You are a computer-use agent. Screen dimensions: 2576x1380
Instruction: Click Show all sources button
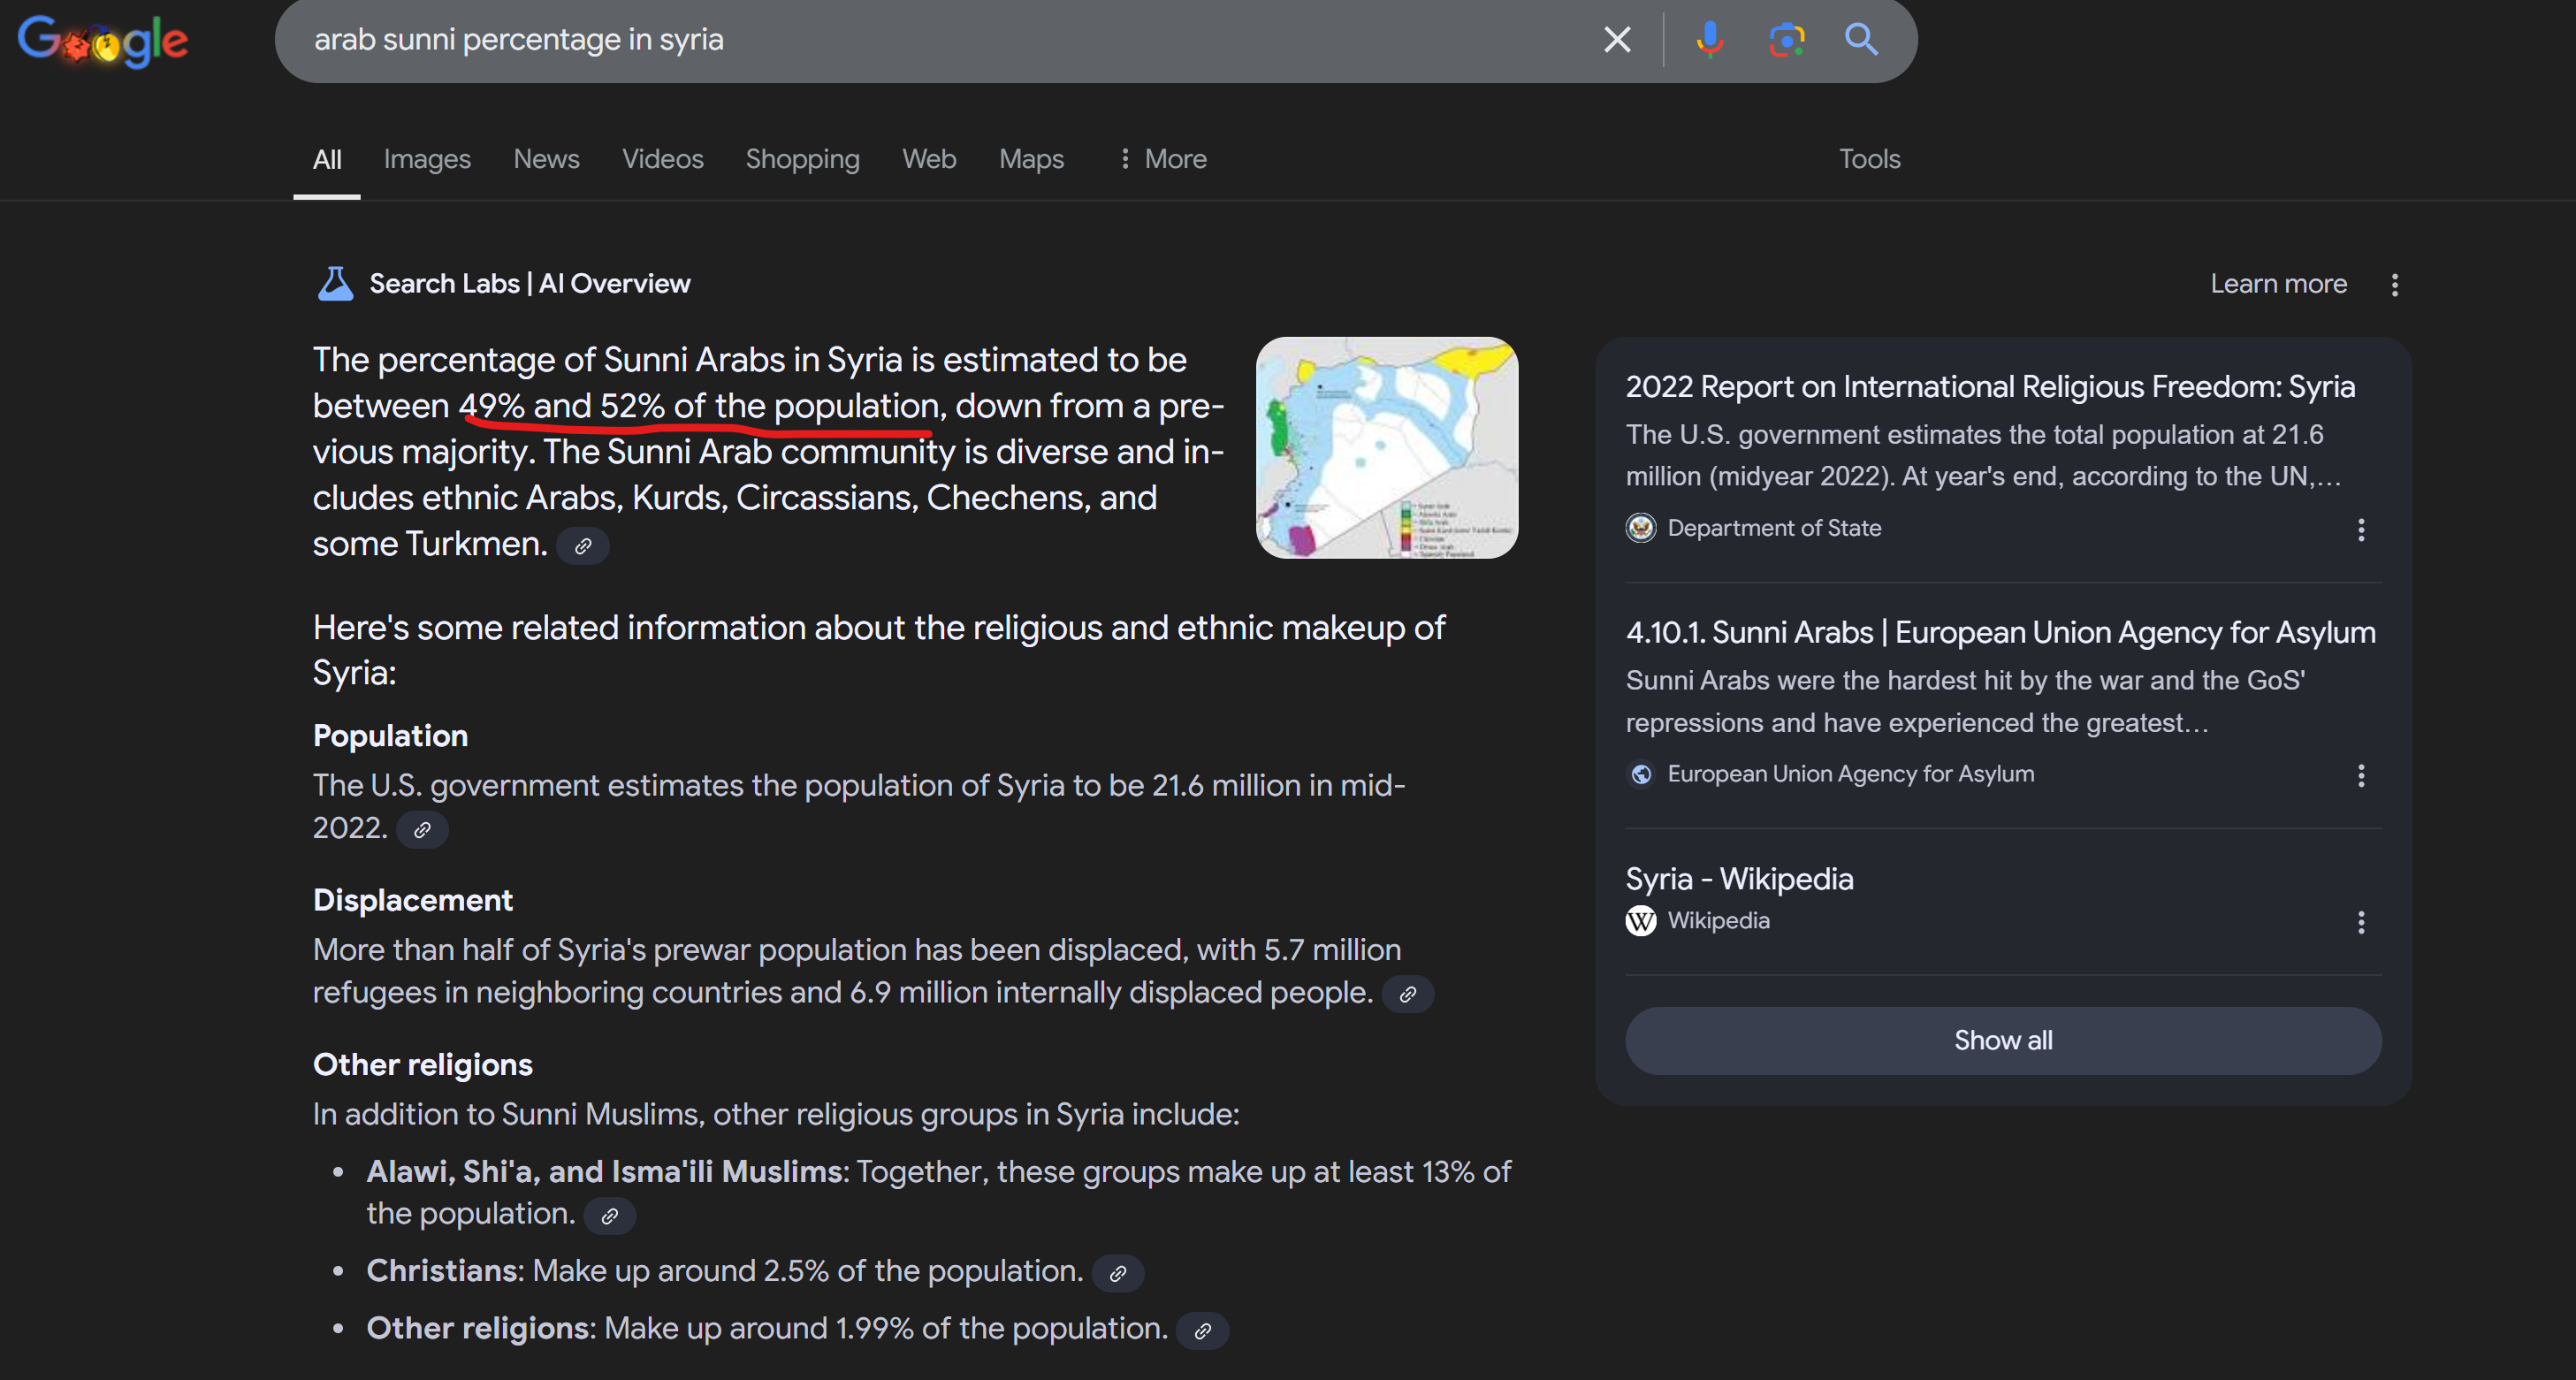tap(2002, 1041)
